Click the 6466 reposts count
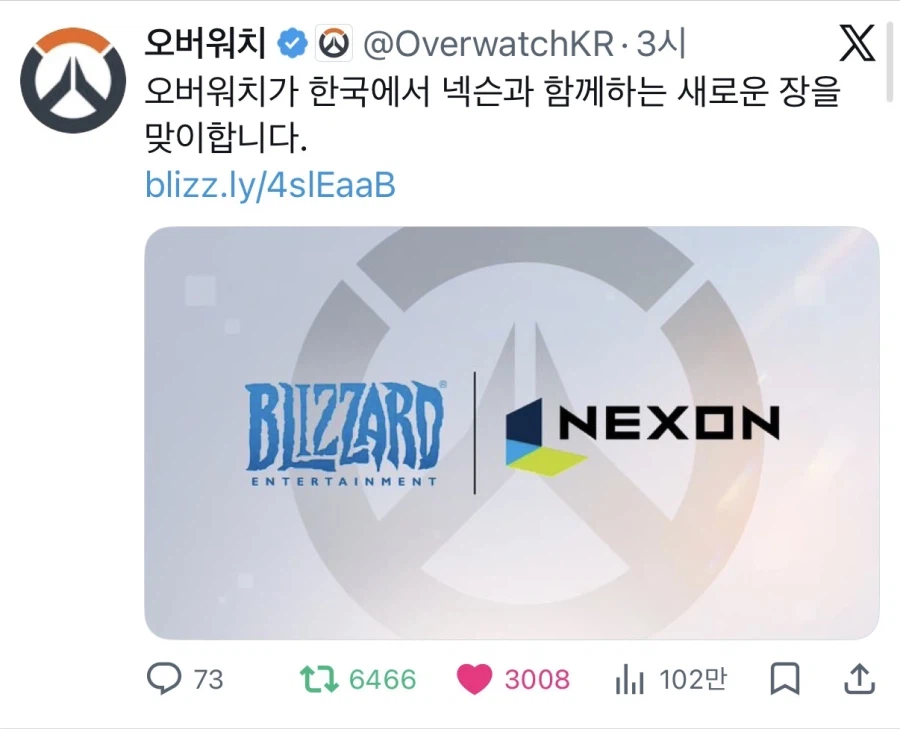900x738 pixels. (382, 679)
